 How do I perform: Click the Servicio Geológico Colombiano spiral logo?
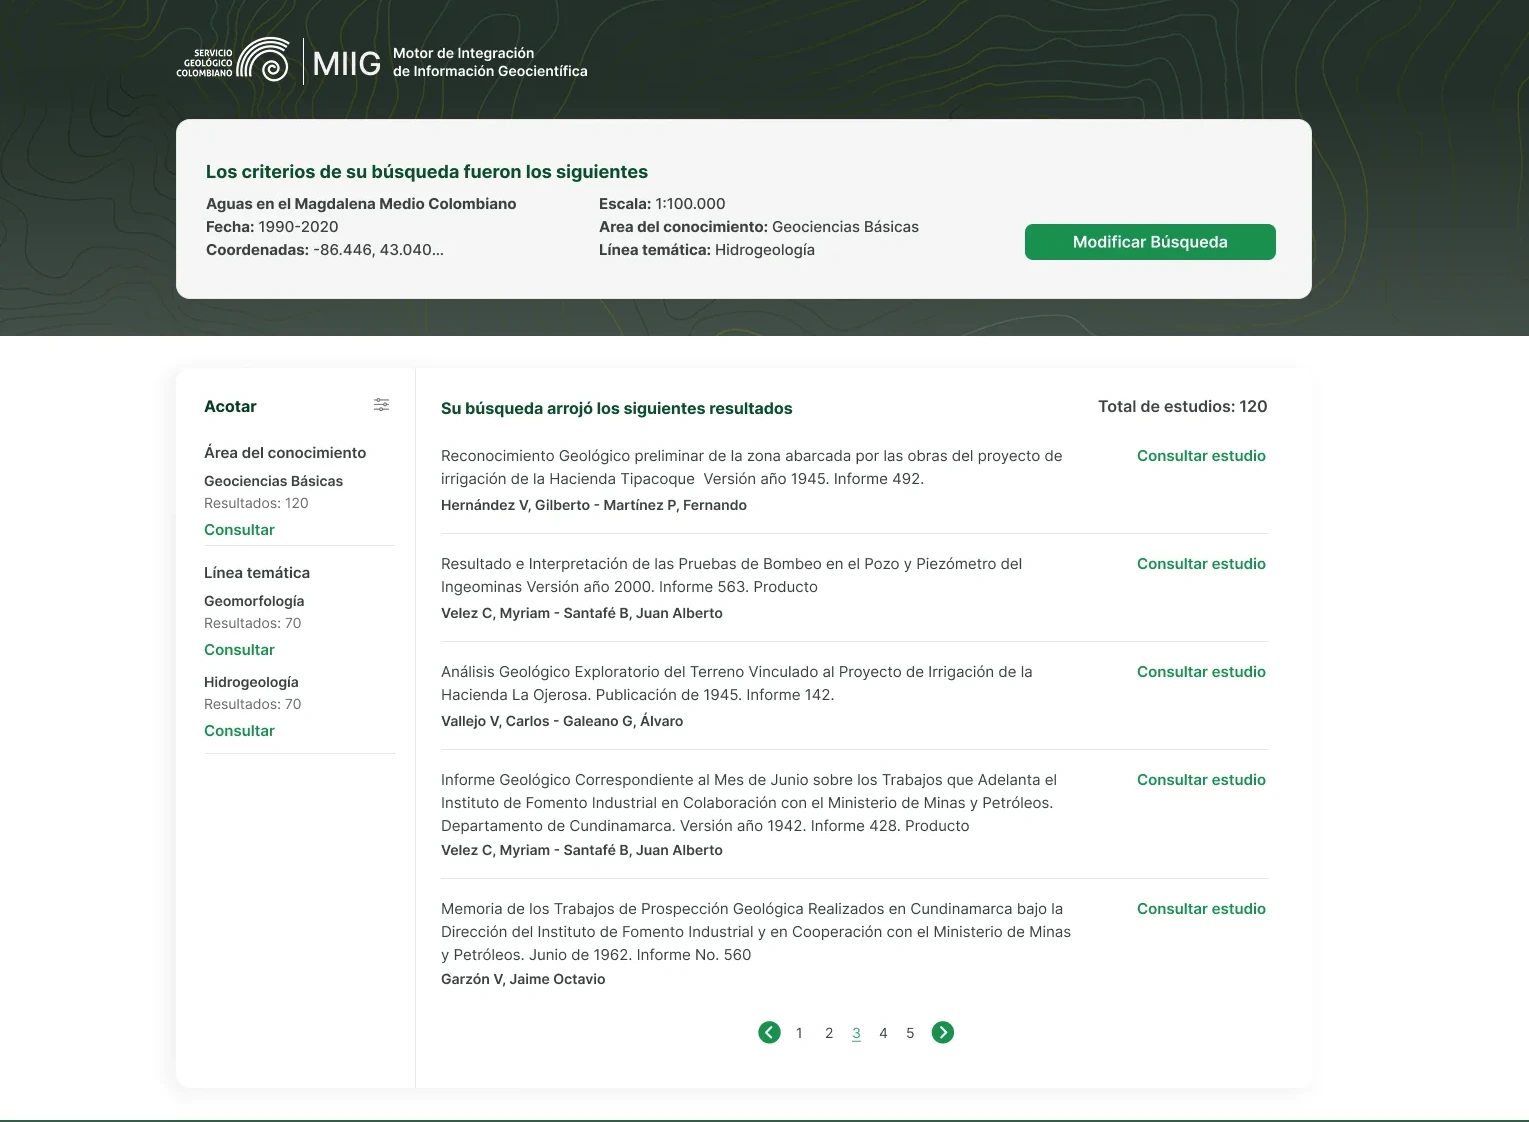(x=262, y=60)
